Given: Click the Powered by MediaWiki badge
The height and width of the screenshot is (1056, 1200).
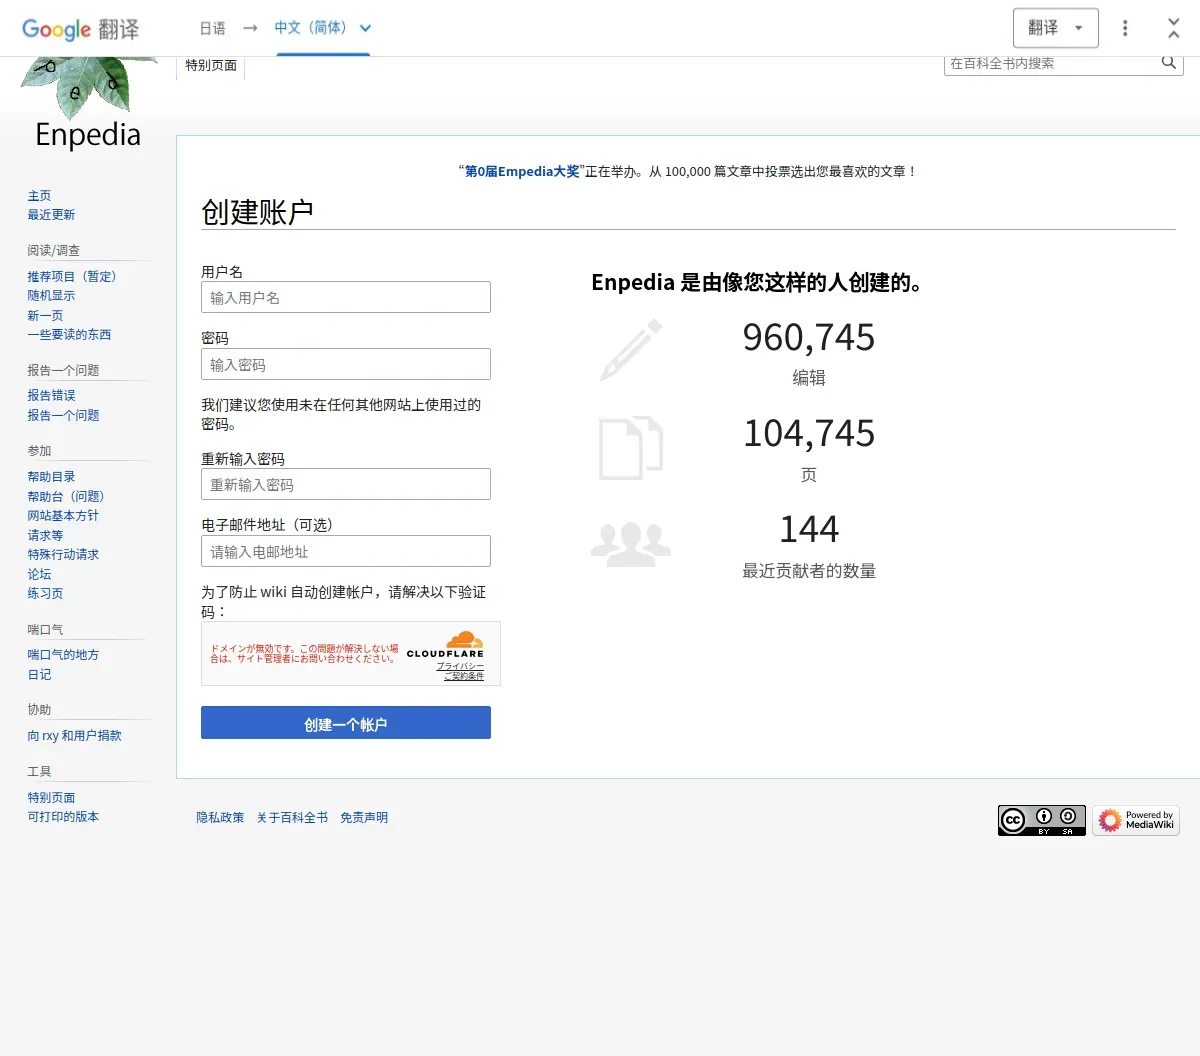Looking at the screenshot, I should tap(1136, 820).
